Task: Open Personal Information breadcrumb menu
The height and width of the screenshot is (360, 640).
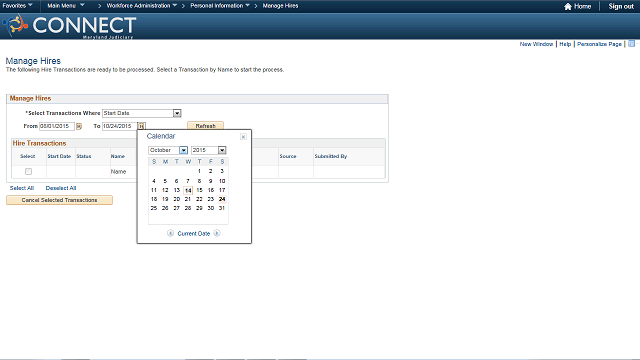Action: pyautogui.click(x=220, y=6)
